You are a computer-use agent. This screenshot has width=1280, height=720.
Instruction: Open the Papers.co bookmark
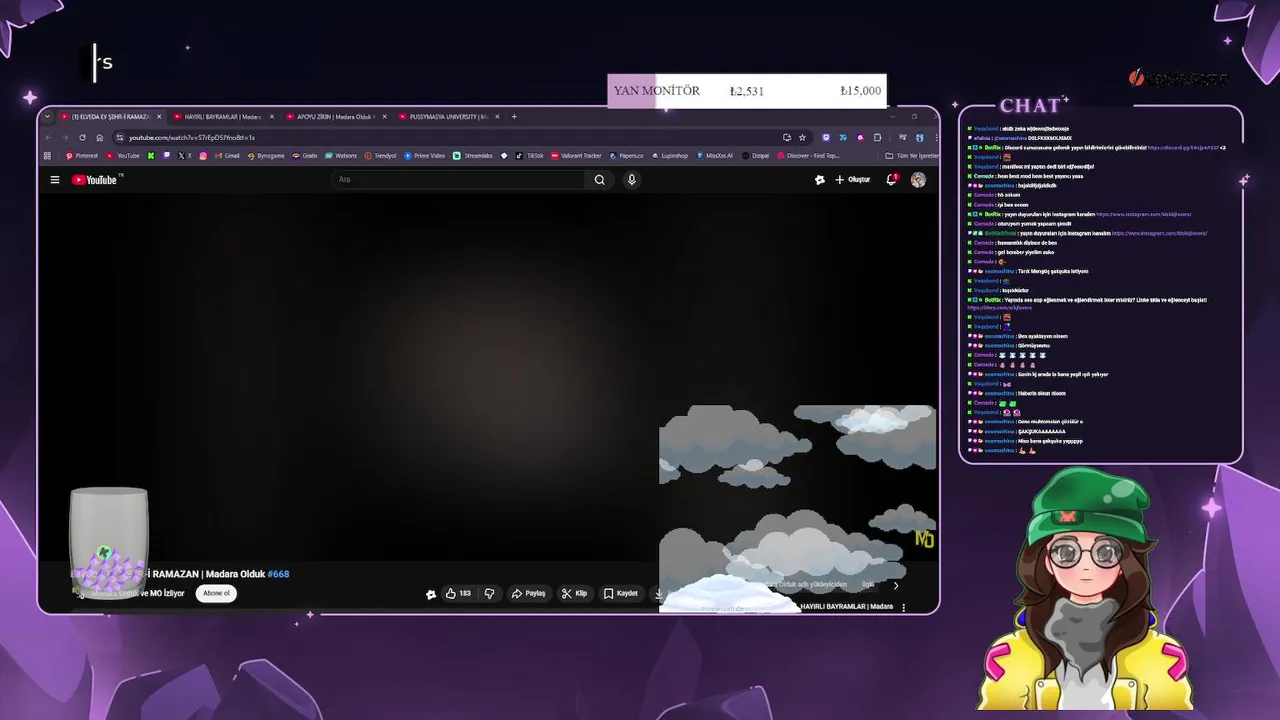coord(626,155)
